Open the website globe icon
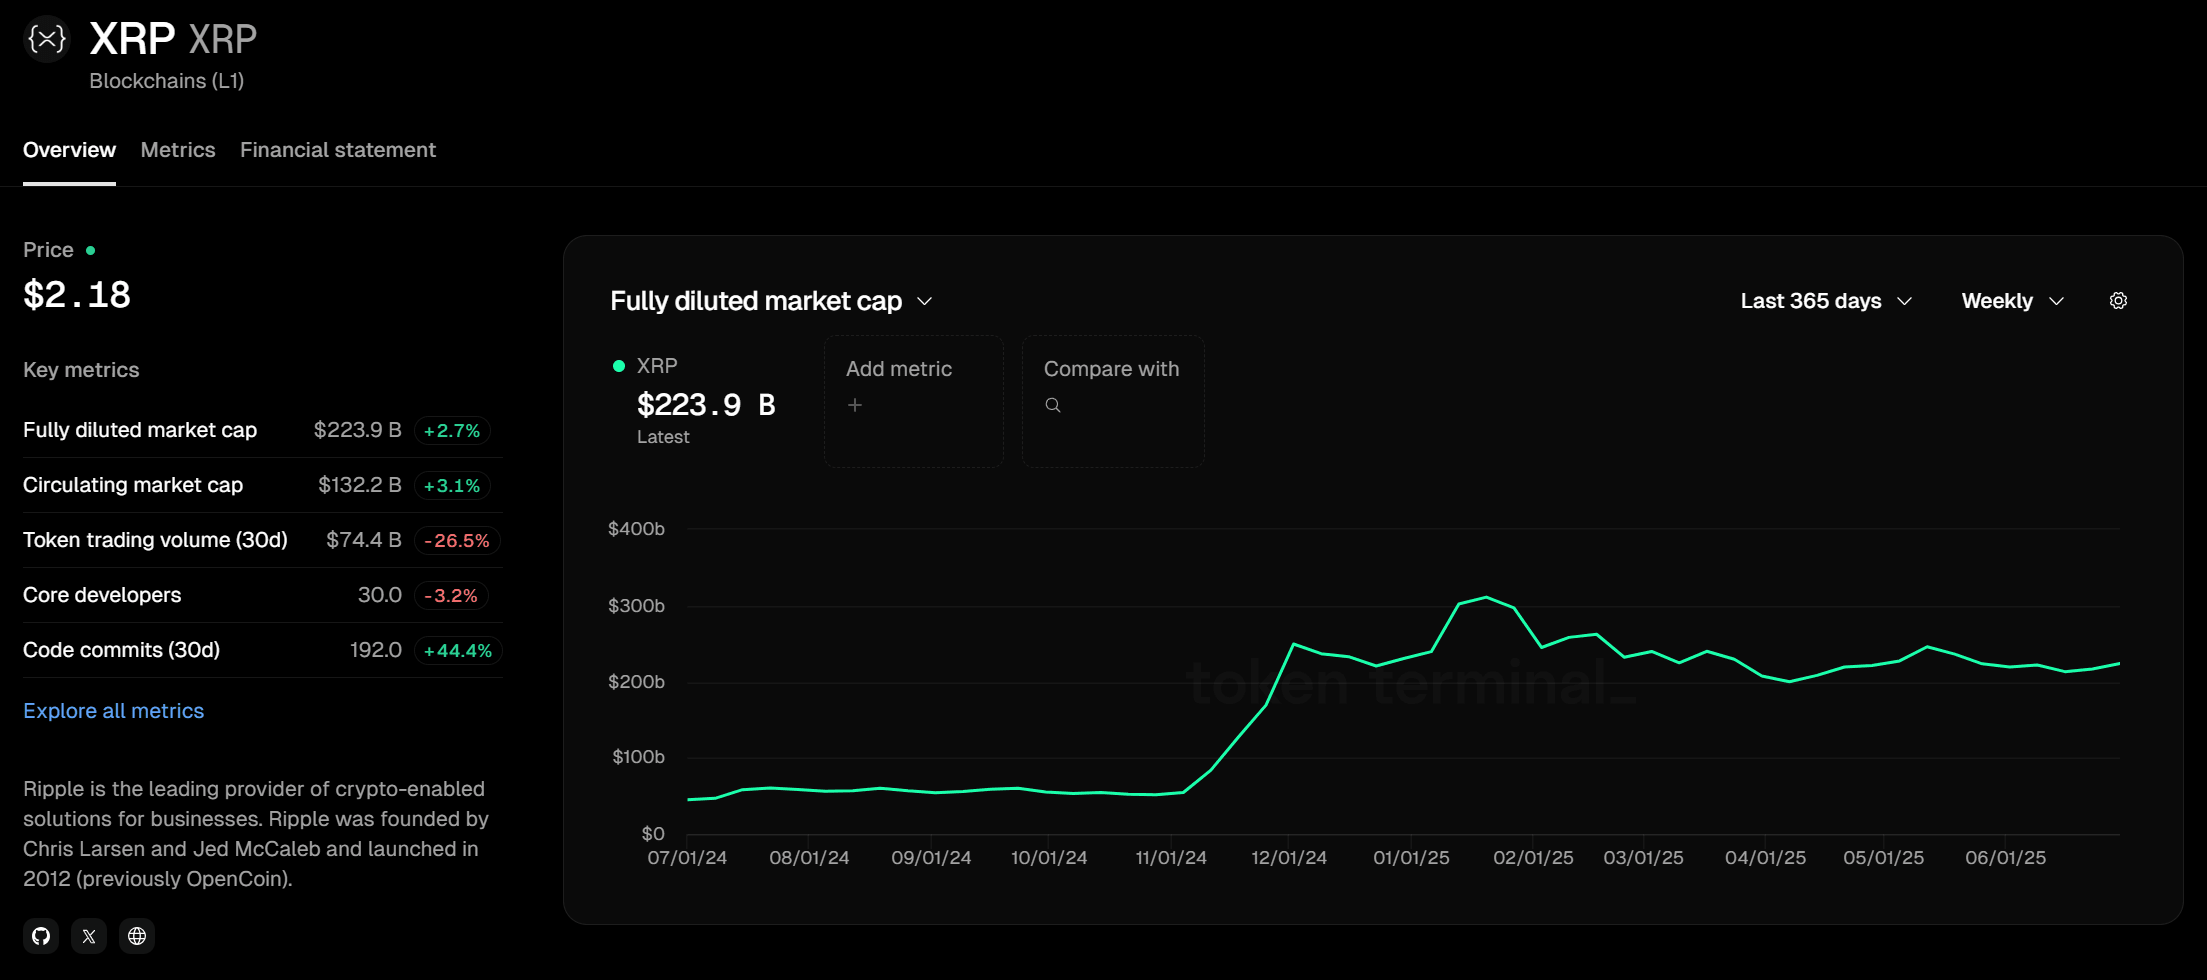The height and width of the screenshot is (980, 2207). (x=137, y=936)
